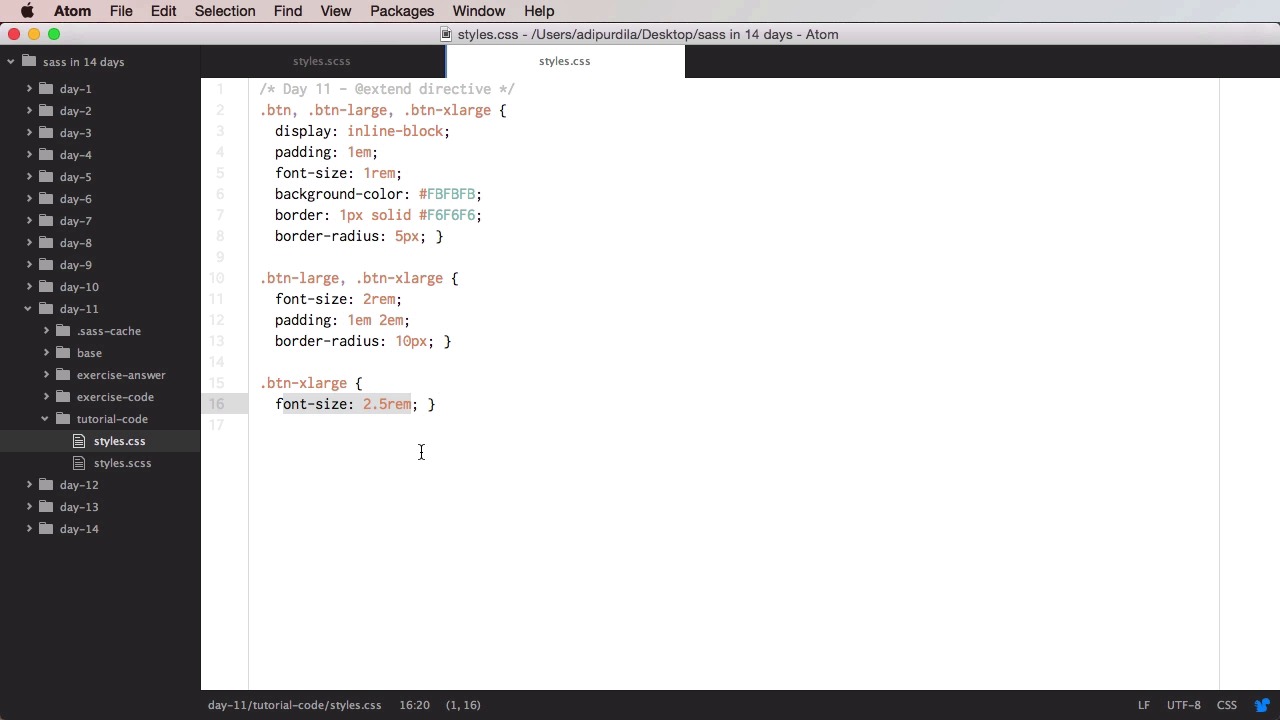The height and width of the screenshot is (720, 1280).
Task: Open the Atom application menu
Action: (72, 11)
